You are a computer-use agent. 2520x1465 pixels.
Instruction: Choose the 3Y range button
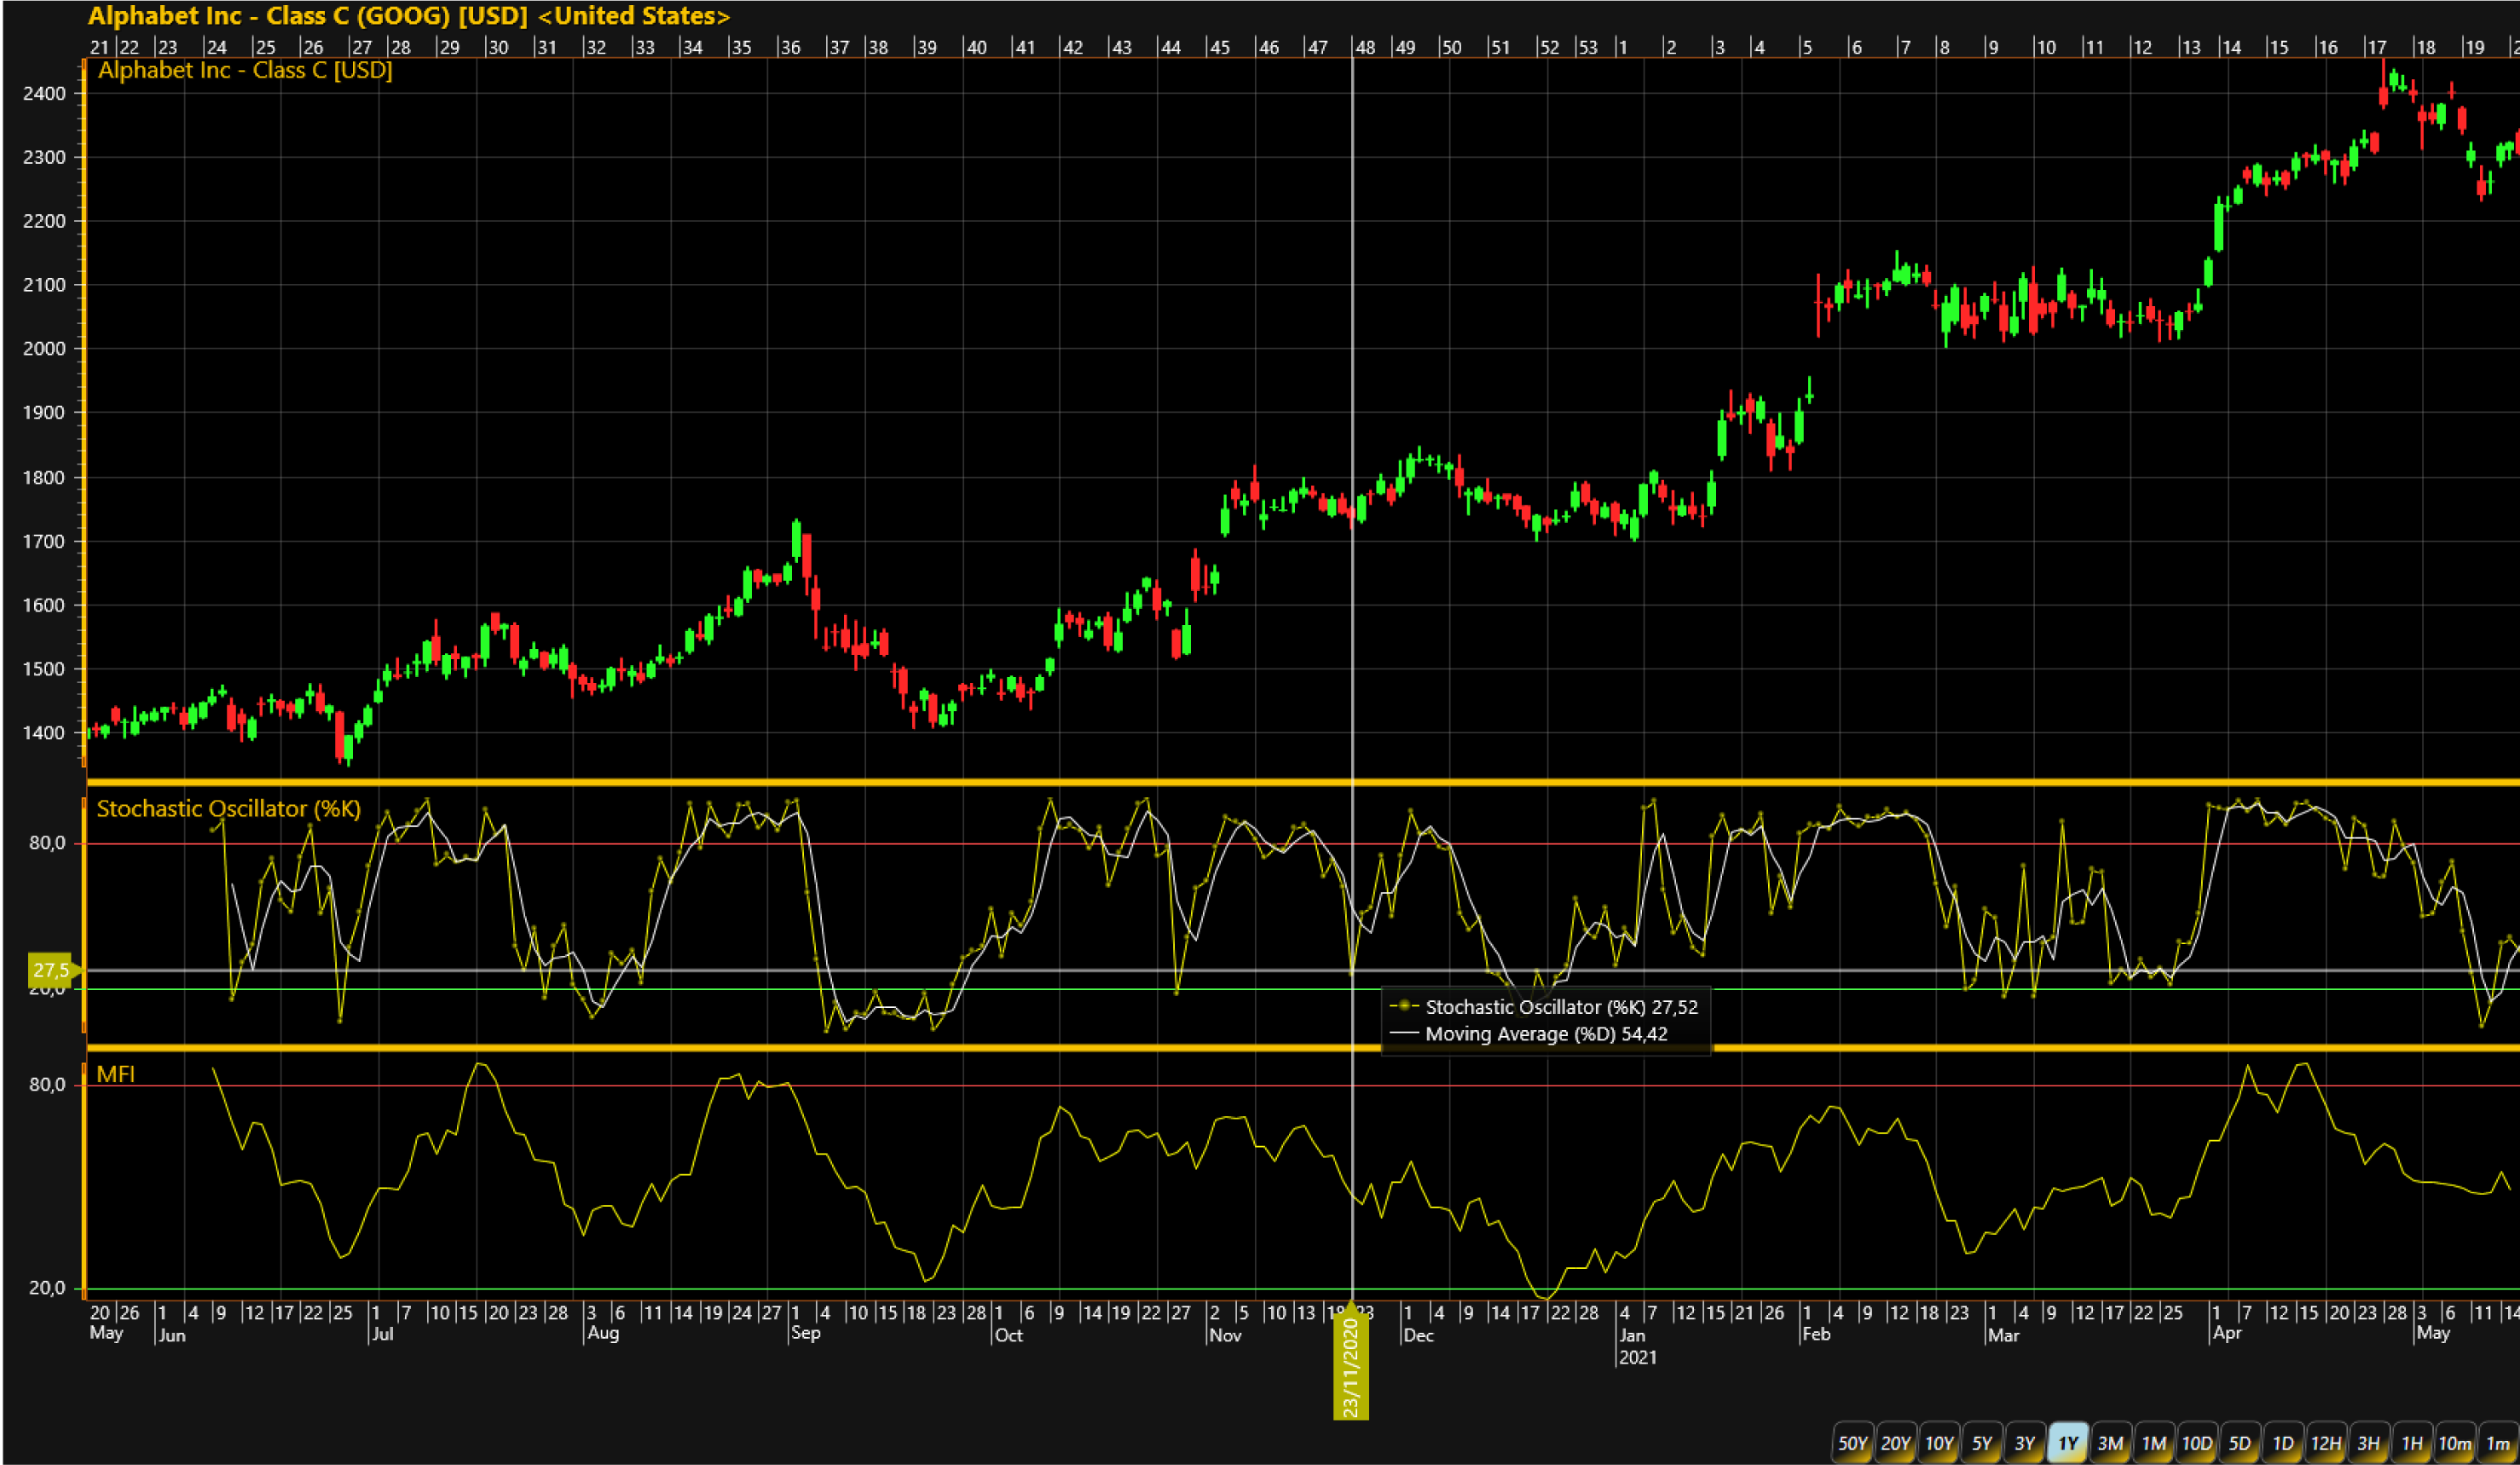[2025, 1443]
